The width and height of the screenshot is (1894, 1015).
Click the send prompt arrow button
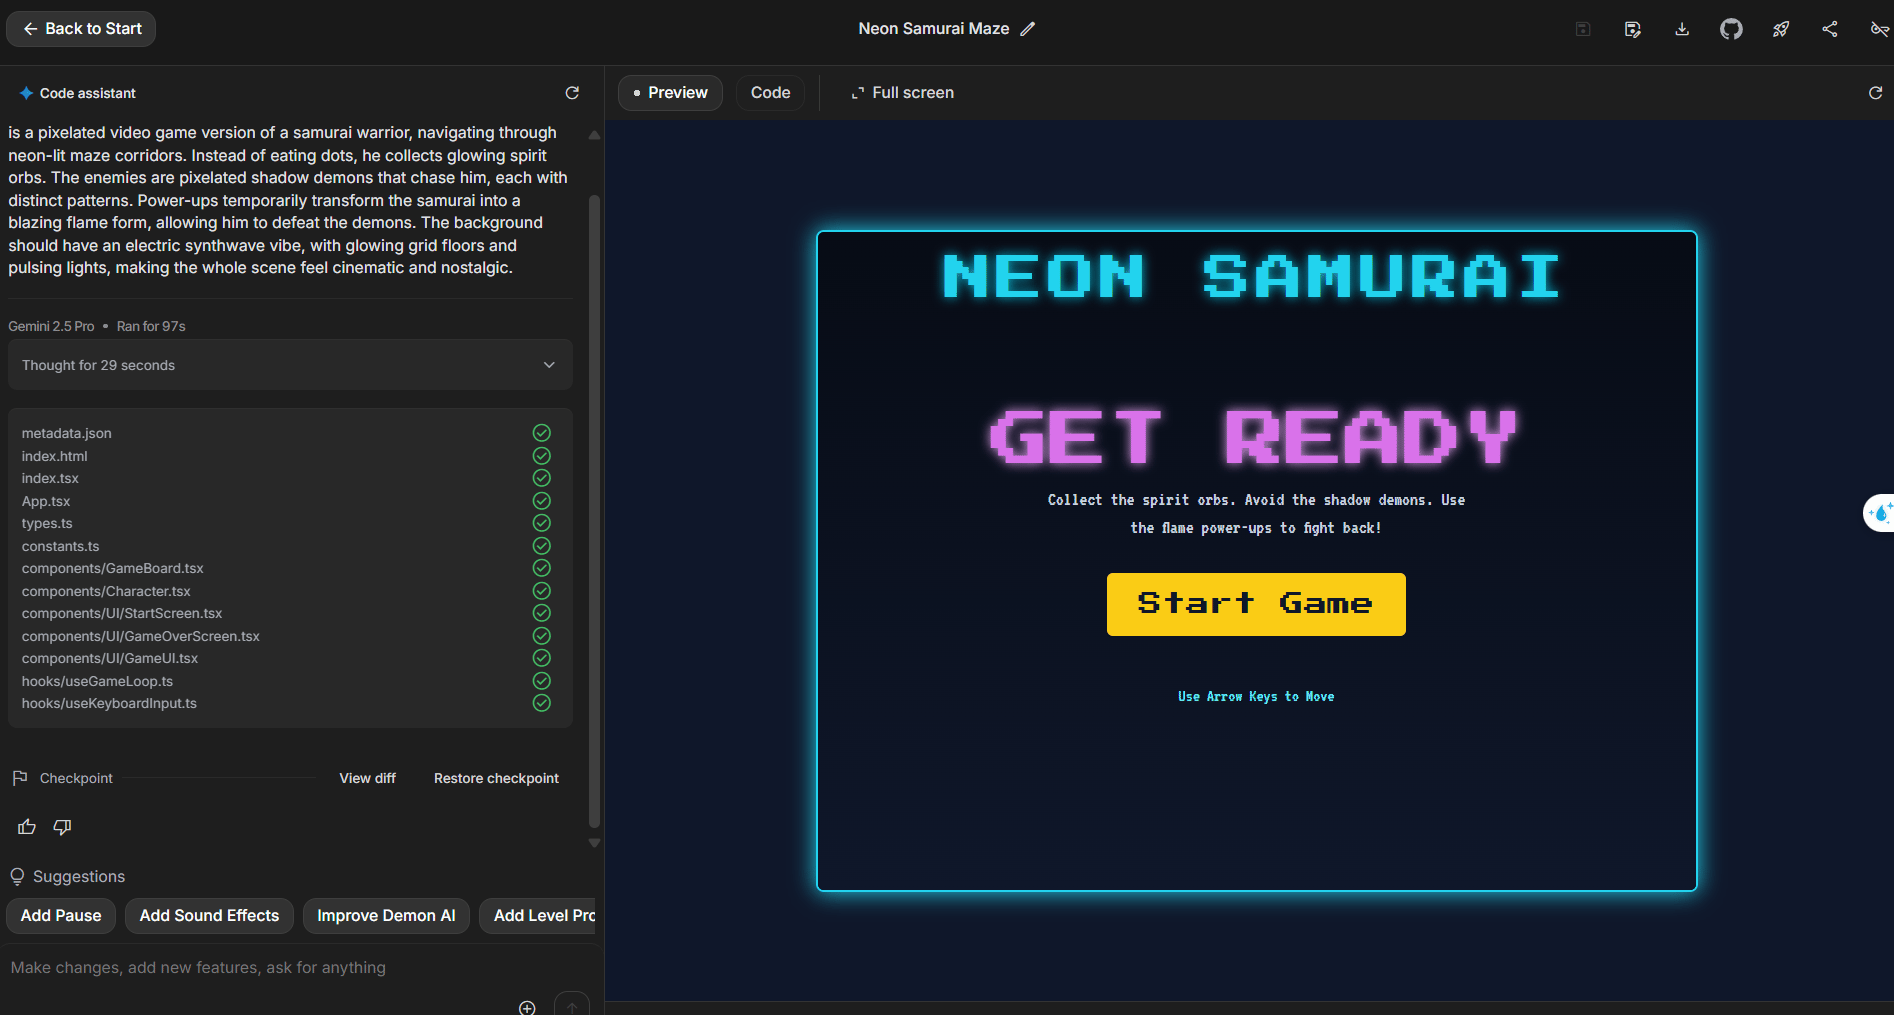[572, 1005]
